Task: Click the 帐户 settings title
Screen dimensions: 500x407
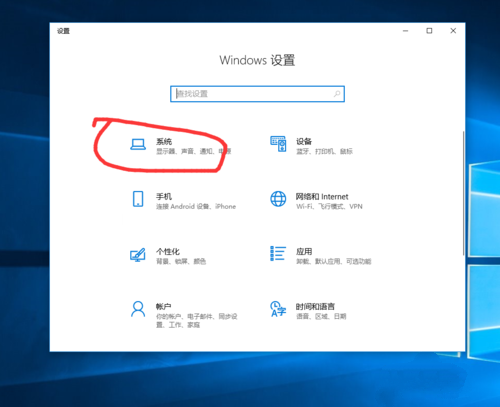Action: coord(164,307)
